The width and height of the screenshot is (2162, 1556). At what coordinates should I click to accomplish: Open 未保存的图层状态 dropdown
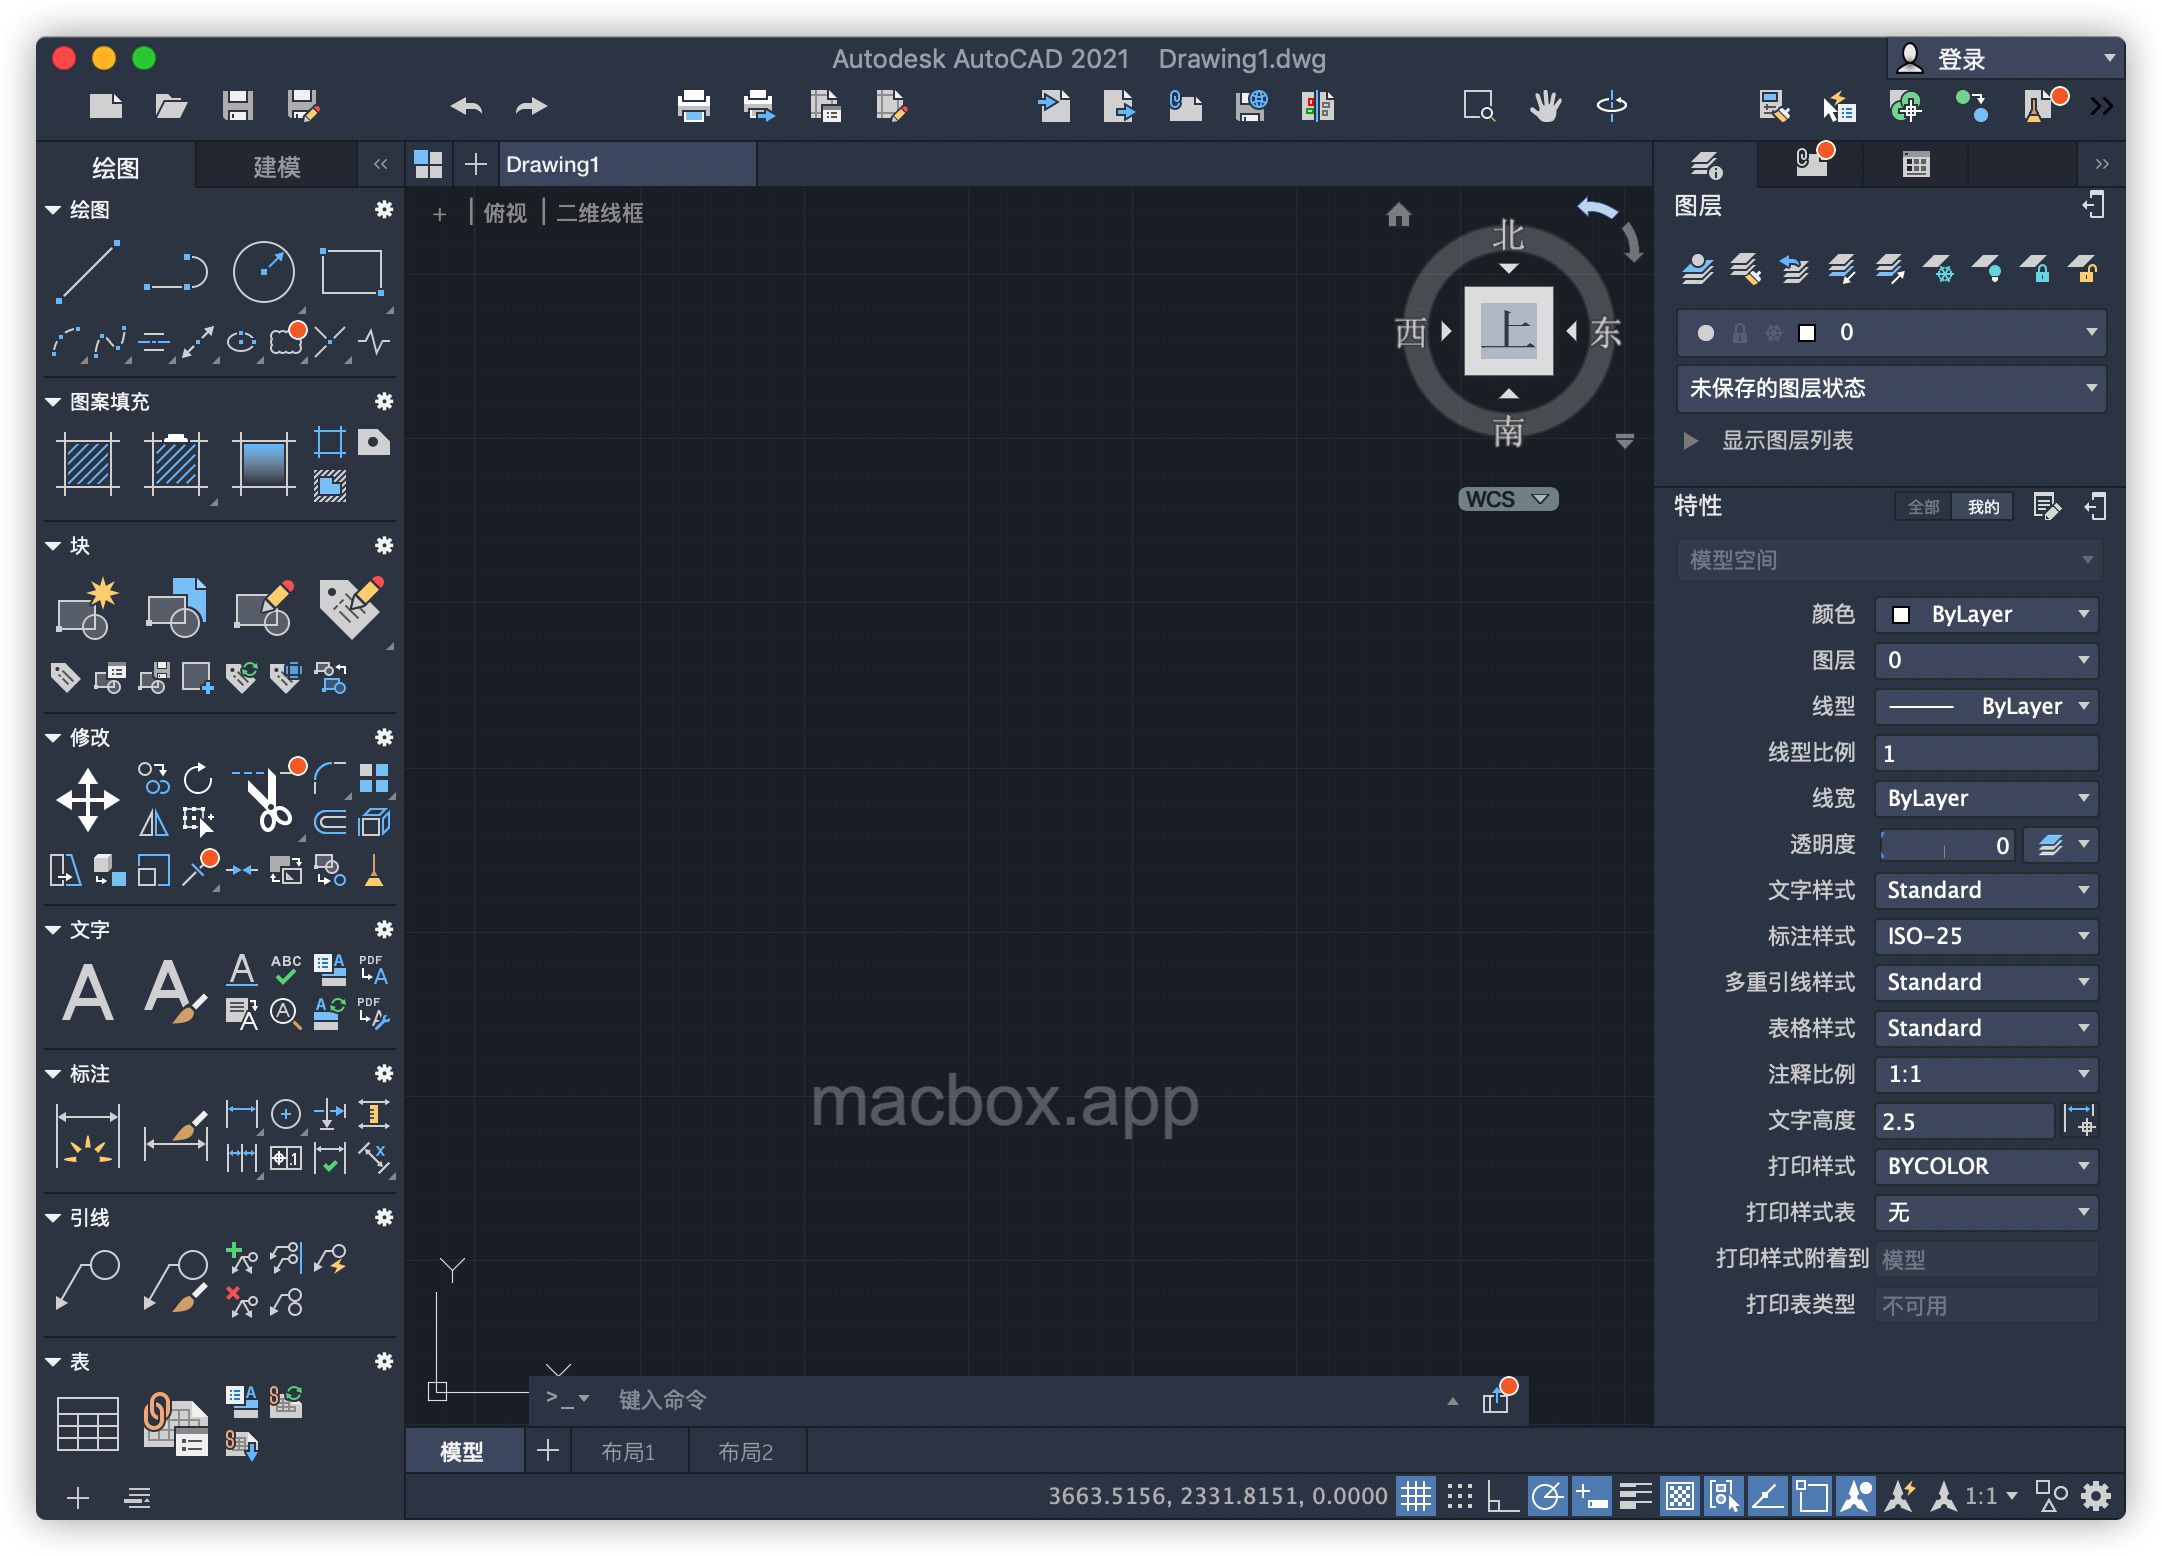coord(1891,388)
